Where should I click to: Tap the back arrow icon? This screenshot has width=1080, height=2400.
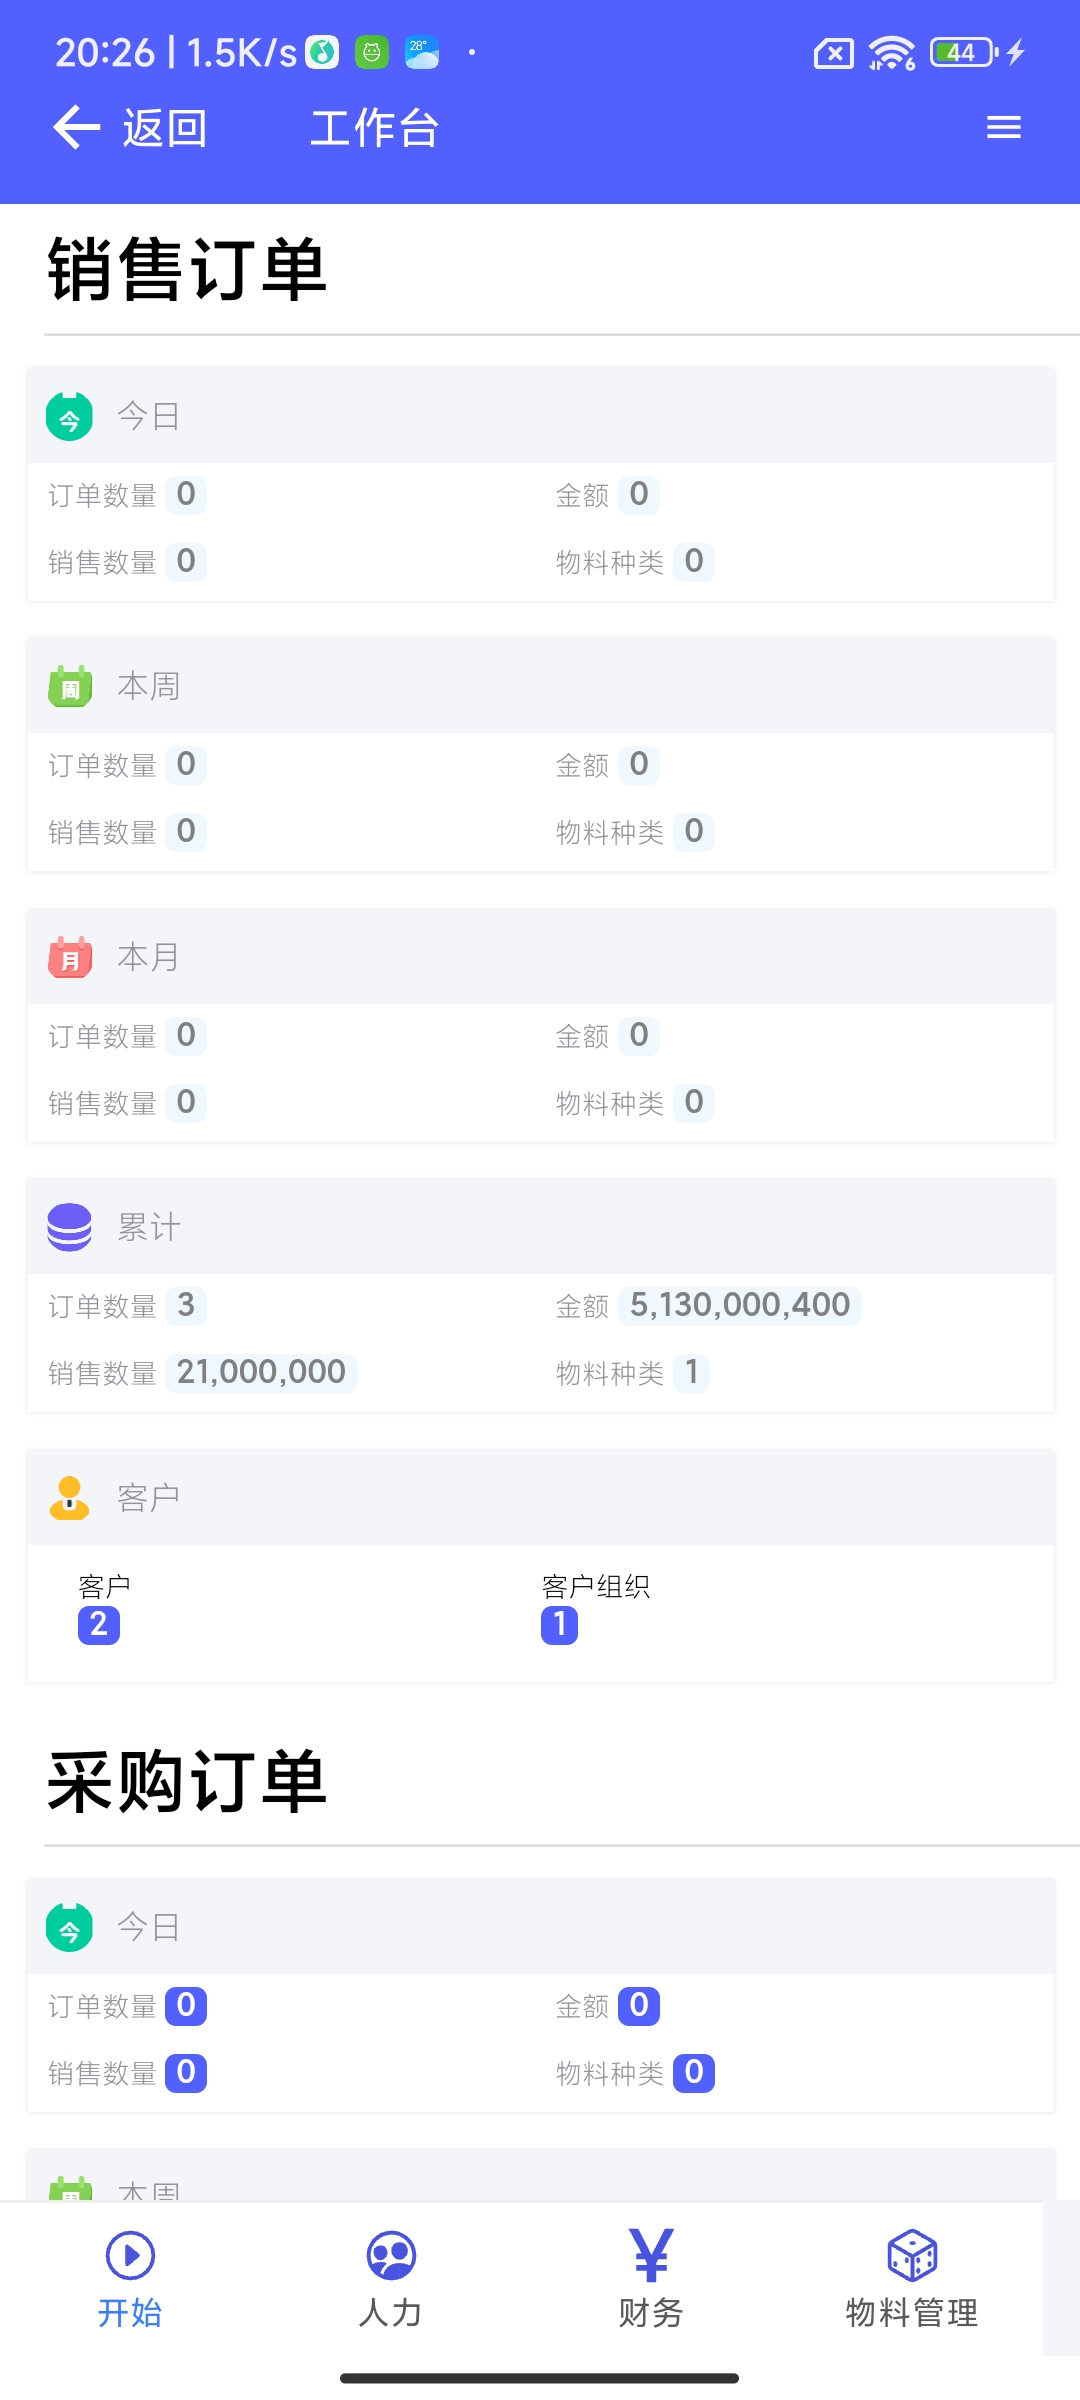pyautogui.click(x=77, y=128)
